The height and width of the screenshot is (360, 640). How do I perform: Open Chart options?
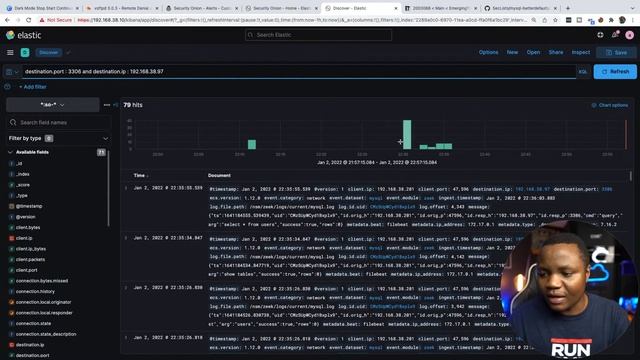point(609,105)
